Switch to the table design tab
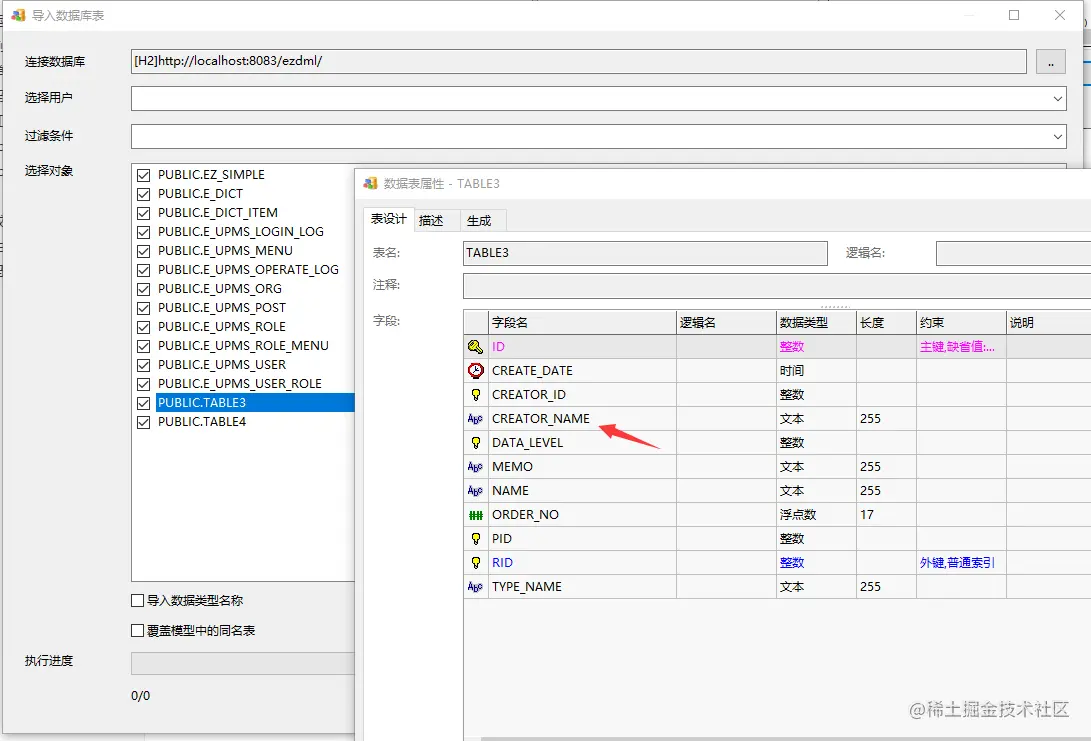 point(388,219)
